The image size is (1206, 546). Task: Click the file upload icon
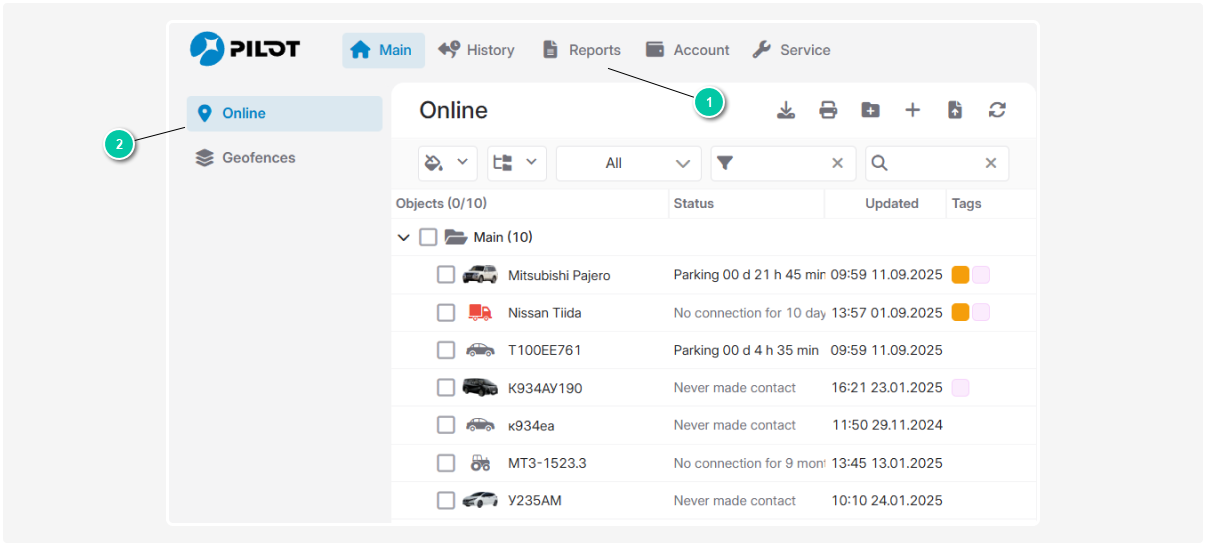(x=955, y=110)
